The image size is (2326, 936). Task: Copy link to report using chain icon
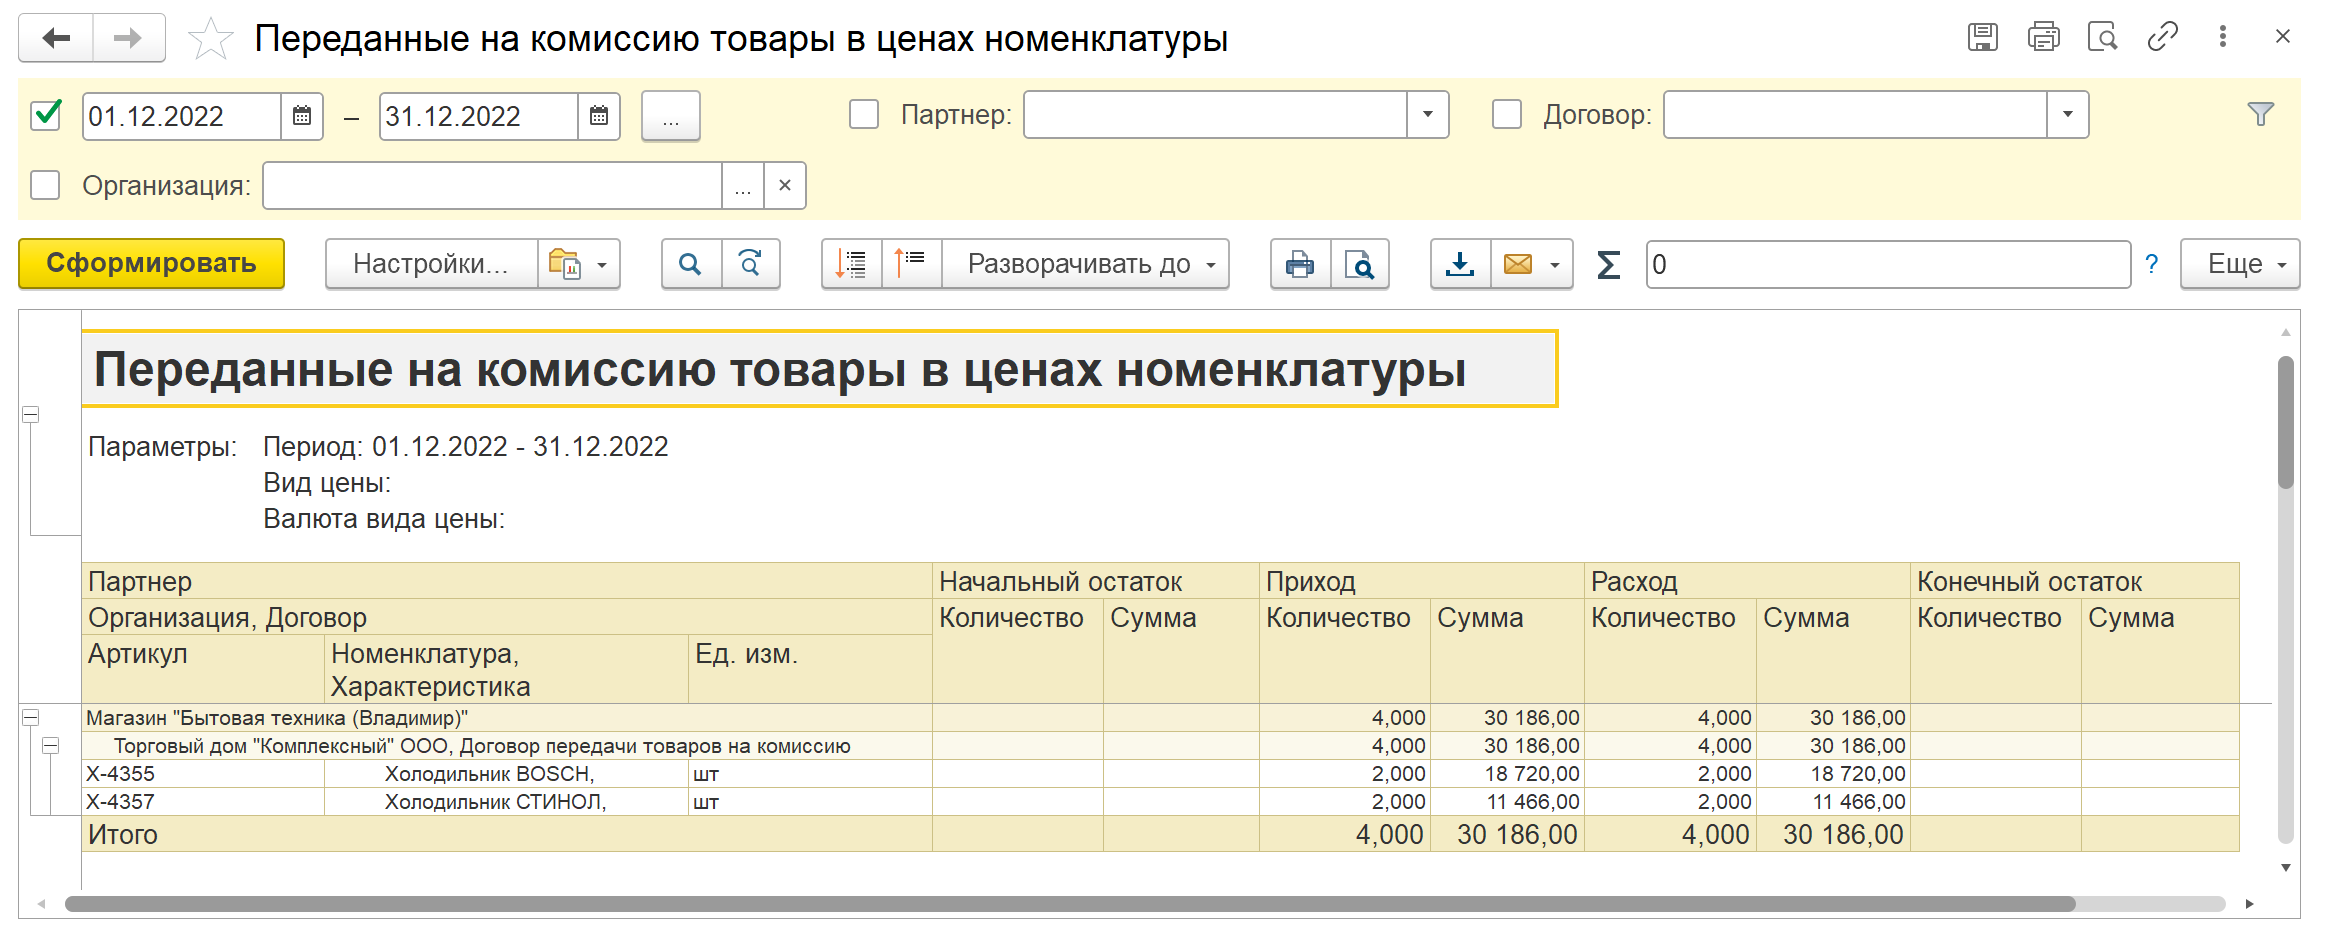pos(2162,38)
